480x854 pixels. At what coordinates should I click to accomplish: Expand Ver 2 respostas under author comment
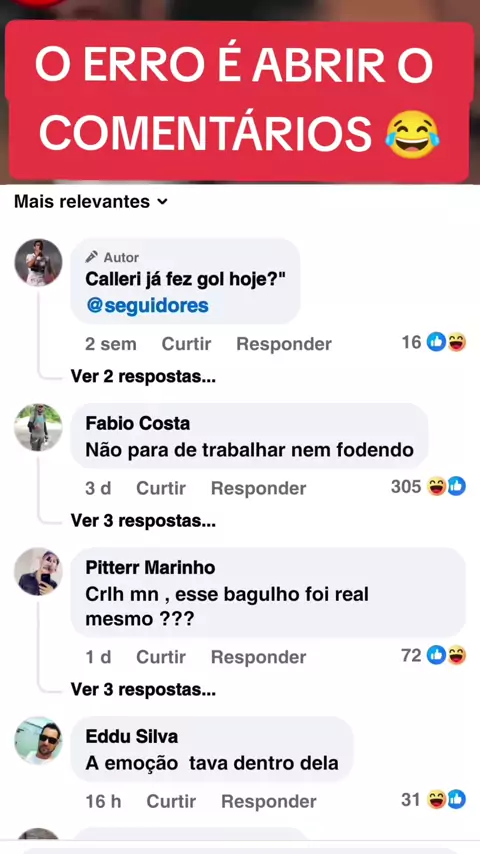(143, 377)
